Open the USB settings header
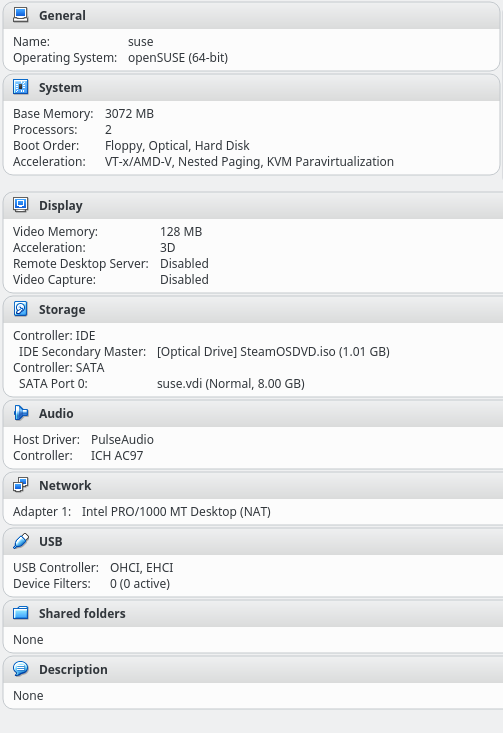This screenshot has height=733, width=503. [50, 541]
